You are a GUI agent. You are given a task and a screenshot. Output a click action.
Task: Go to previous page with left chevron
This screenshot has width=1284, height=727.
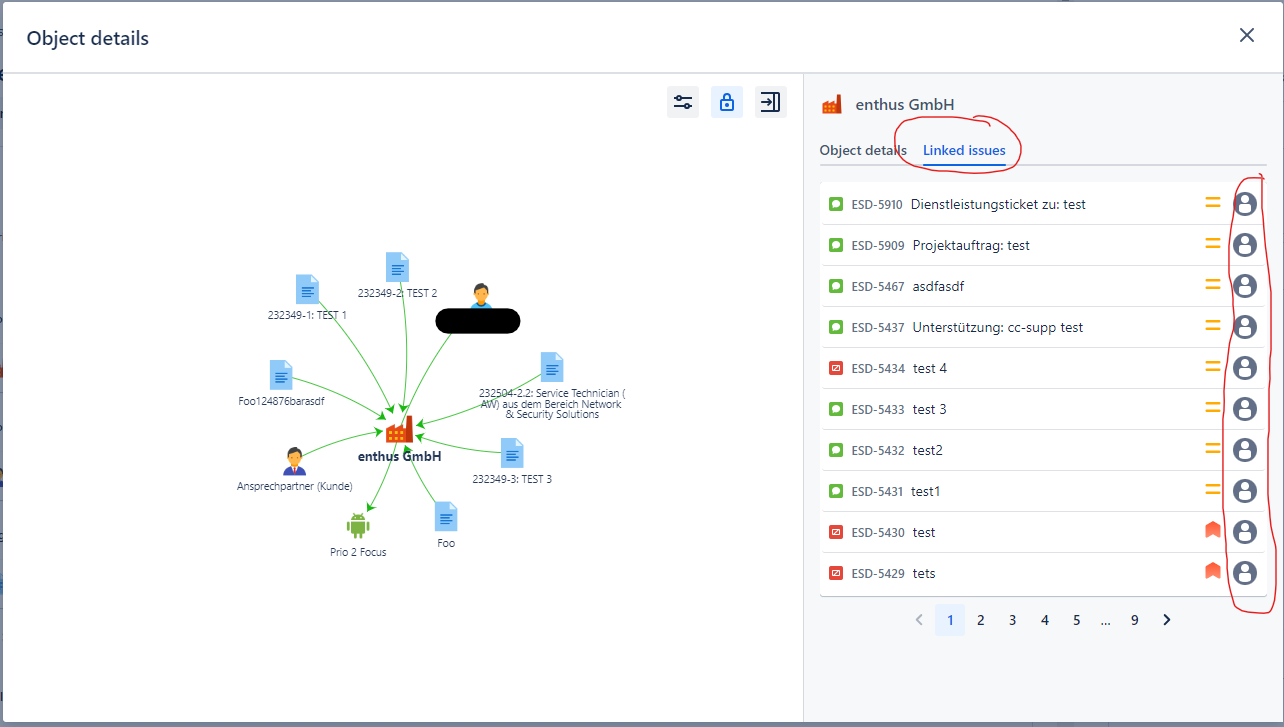919,620
